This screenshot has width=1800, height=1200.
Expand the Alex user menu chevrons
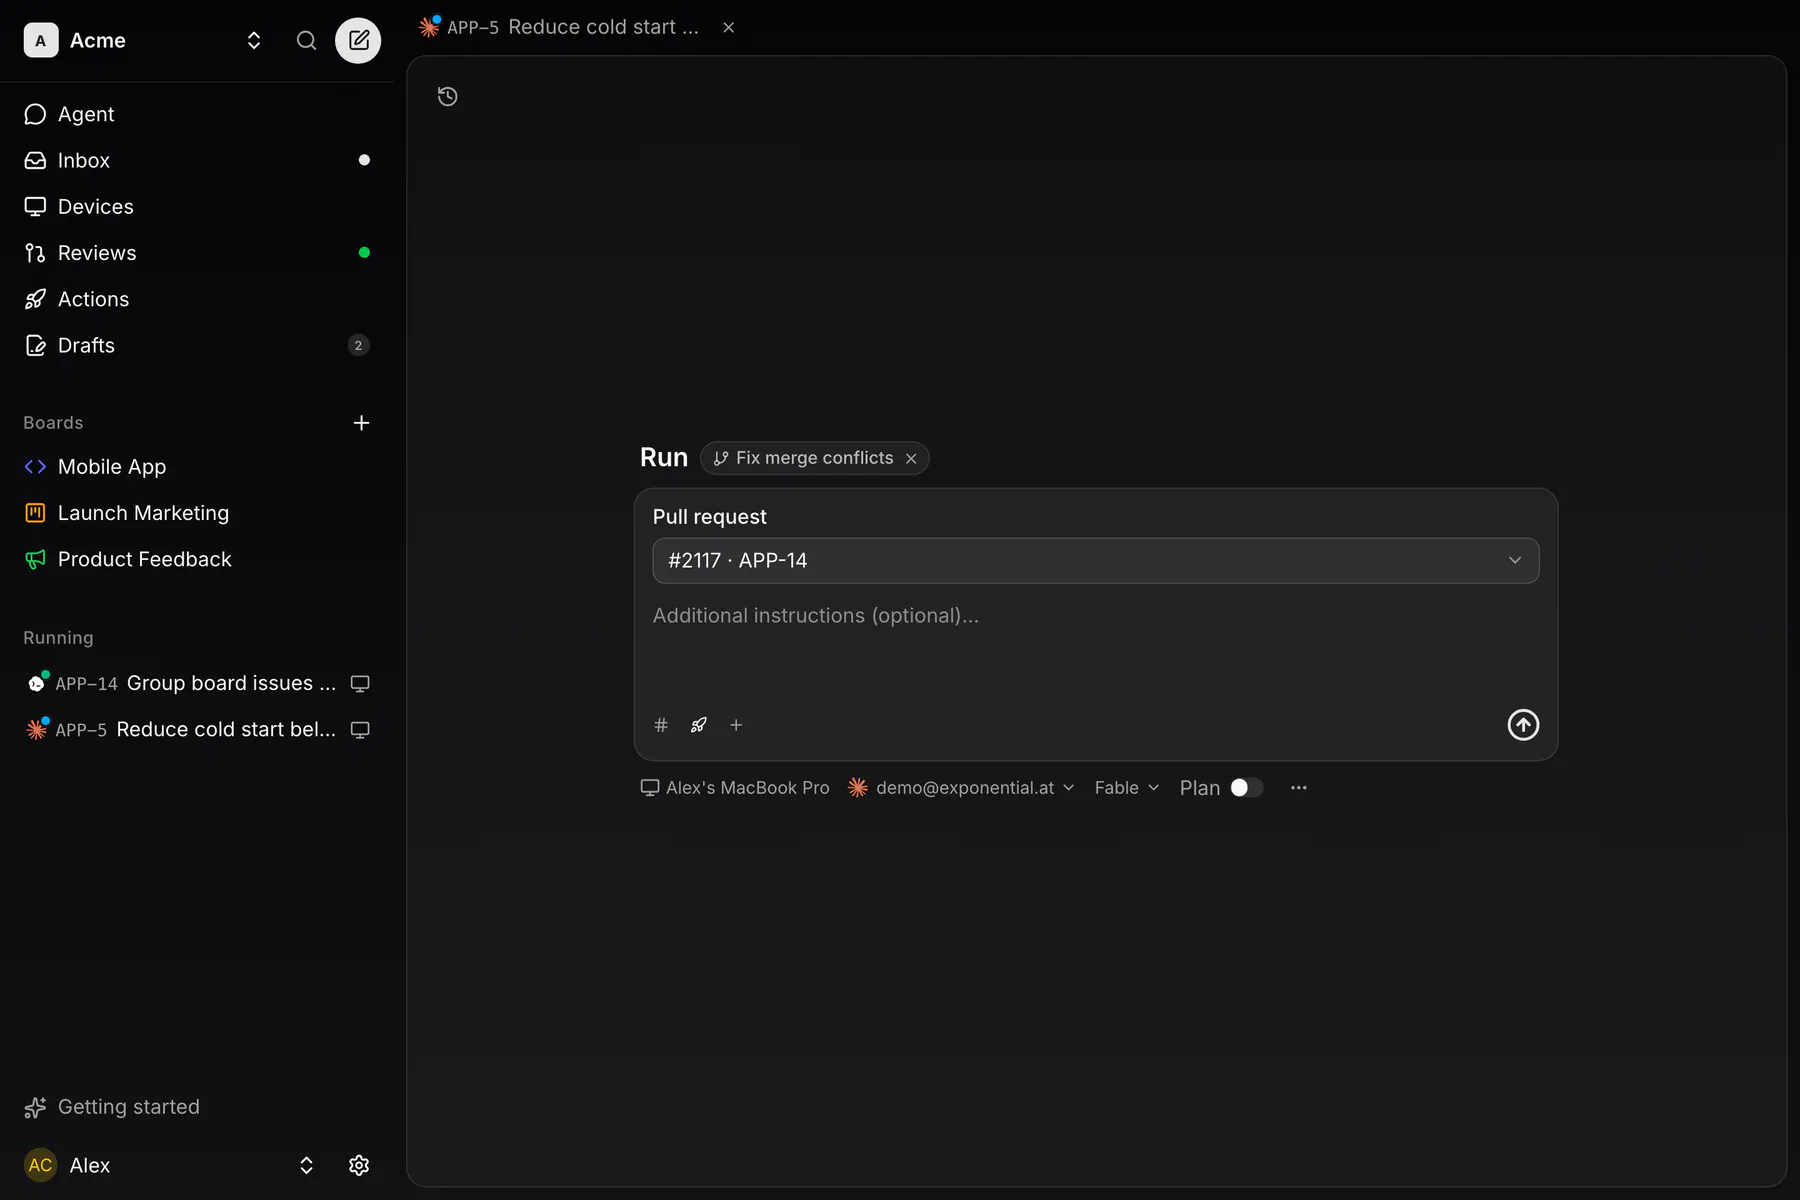(306, 1165)
